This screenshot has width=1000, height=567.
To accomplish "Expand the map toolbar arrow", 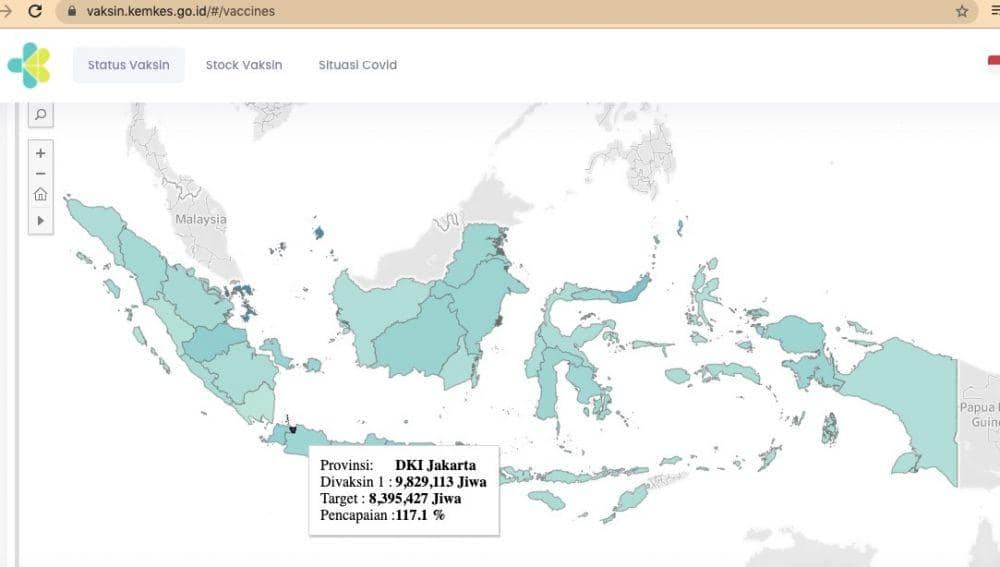I will (40, 219).
